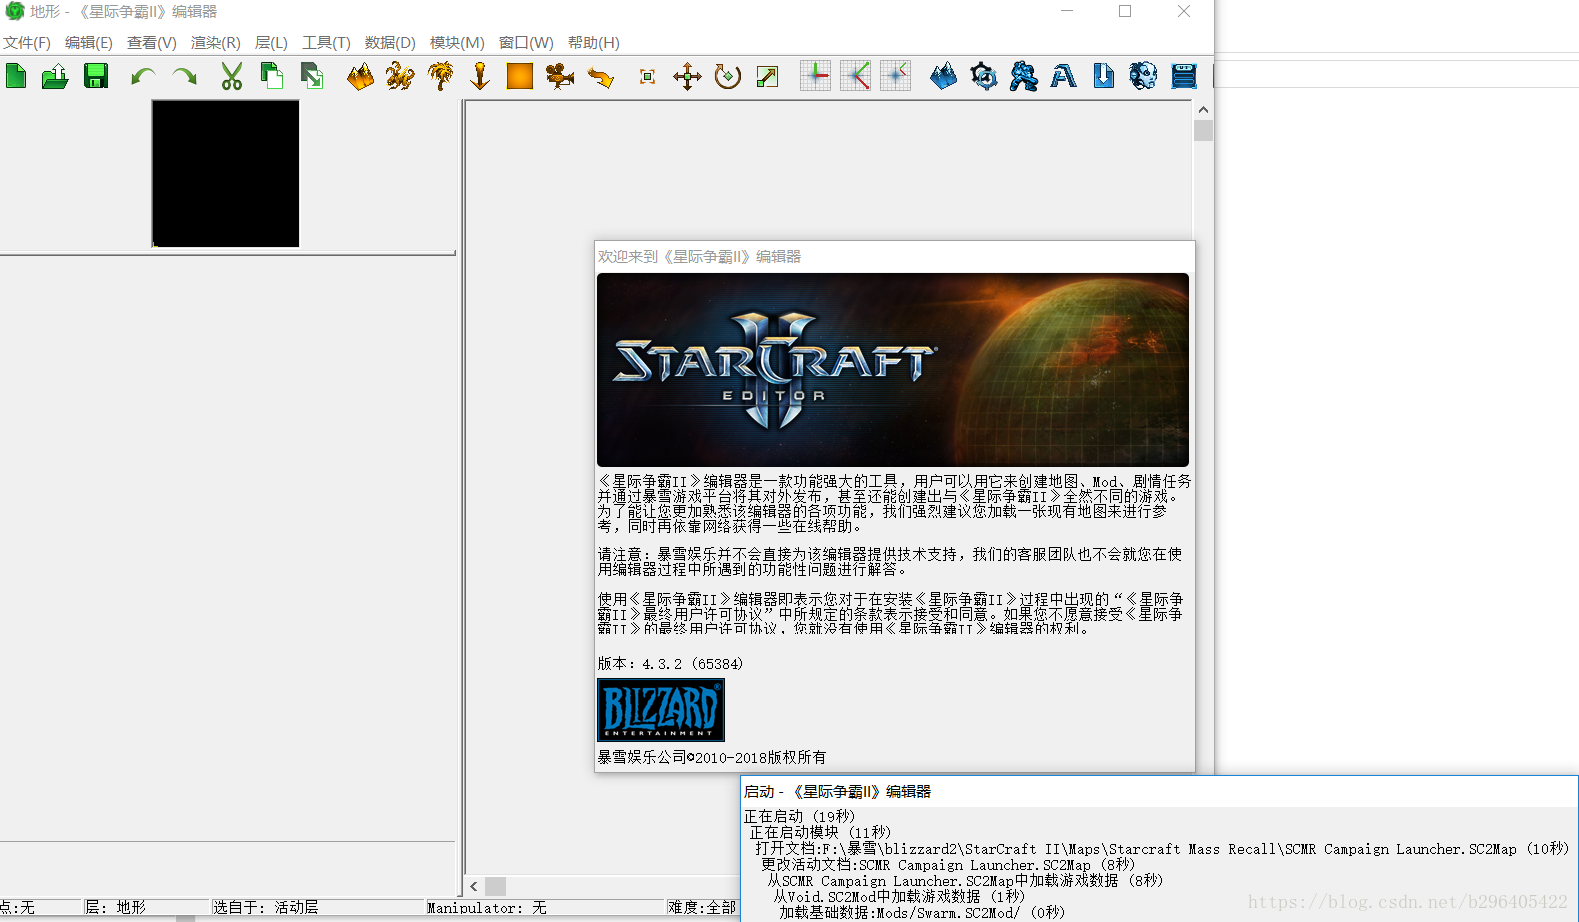The height and width of the screenshot is (922, 1579).
Task: Select the Cameras layer icon
Action: click(x=560, y=76)
